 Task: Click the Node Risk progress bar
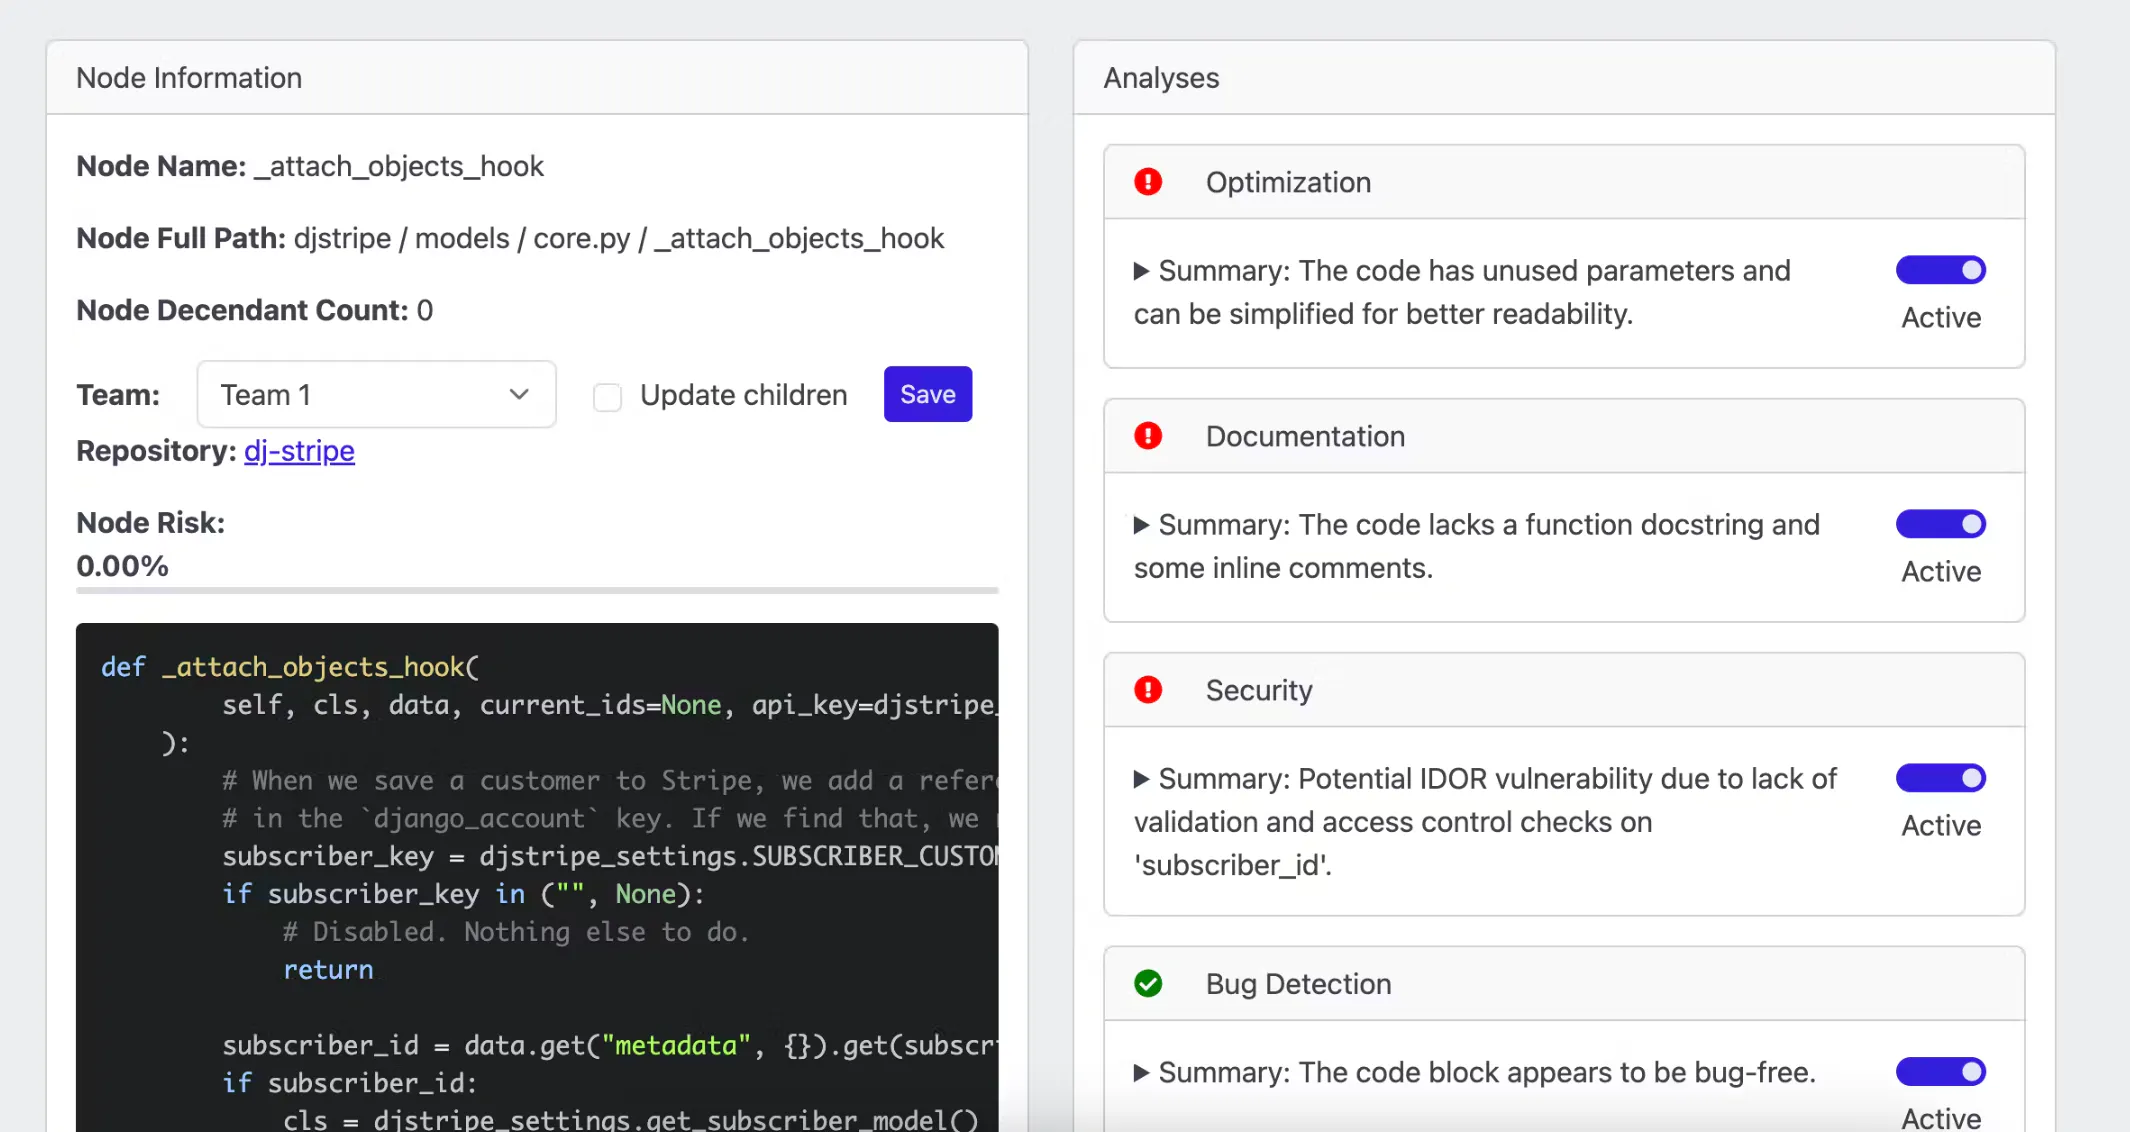click(537, 591)
